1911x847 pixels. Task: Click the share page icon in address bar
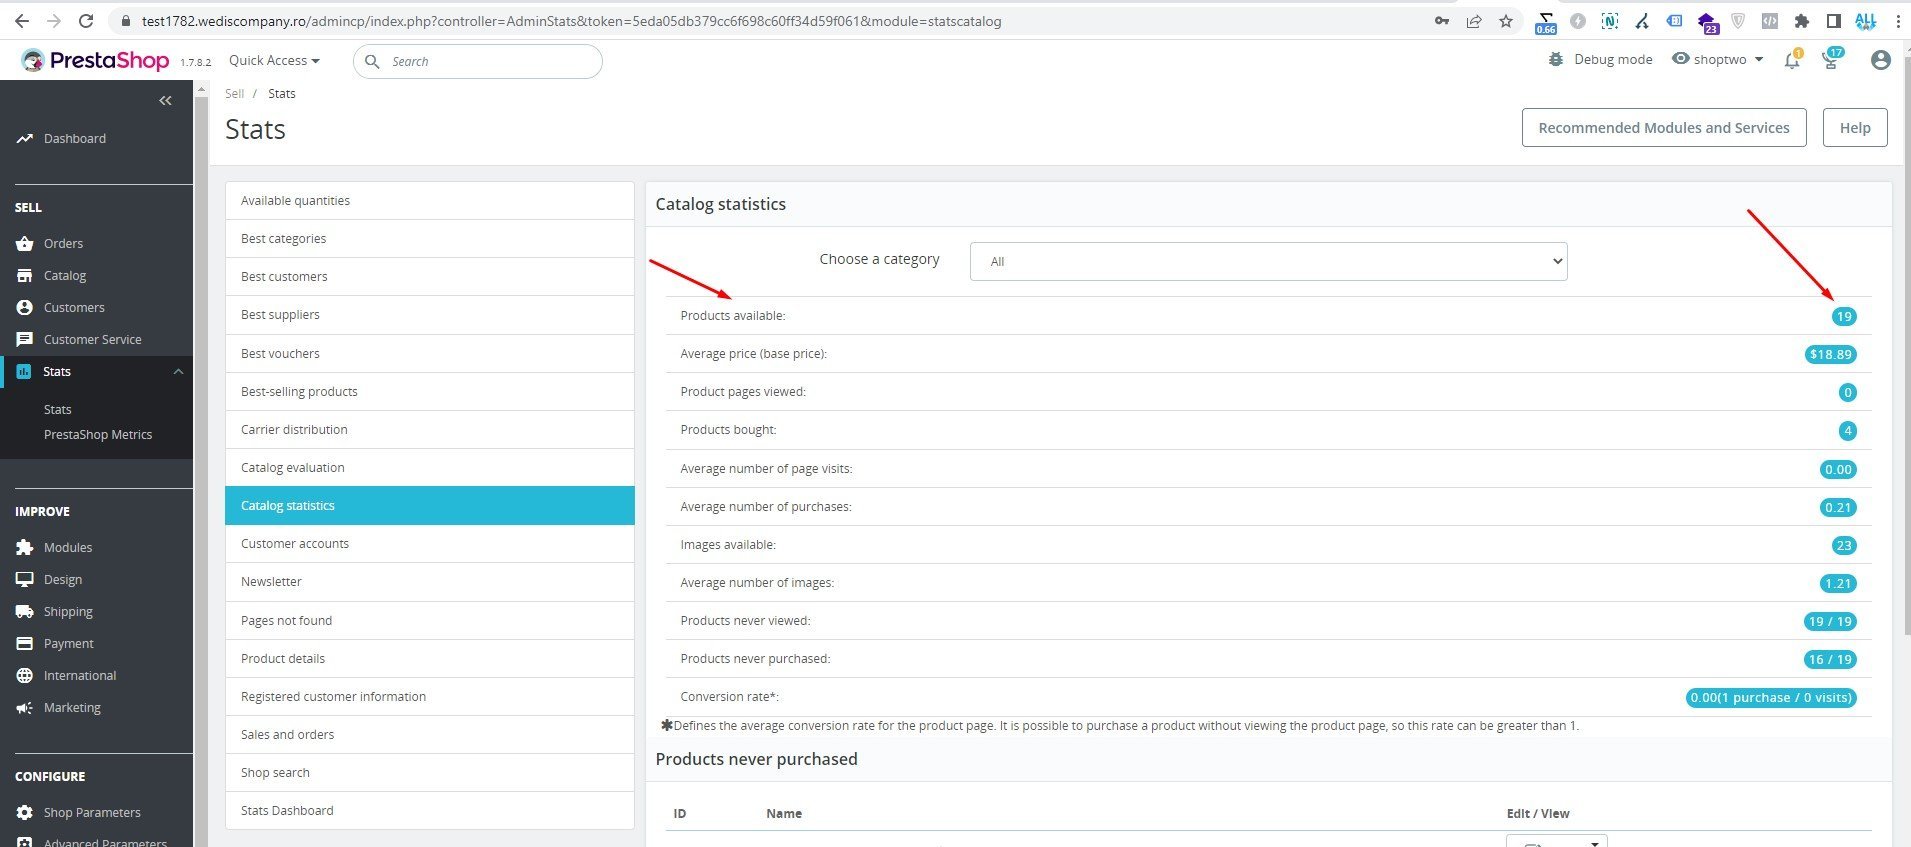tap(1474, 20)
